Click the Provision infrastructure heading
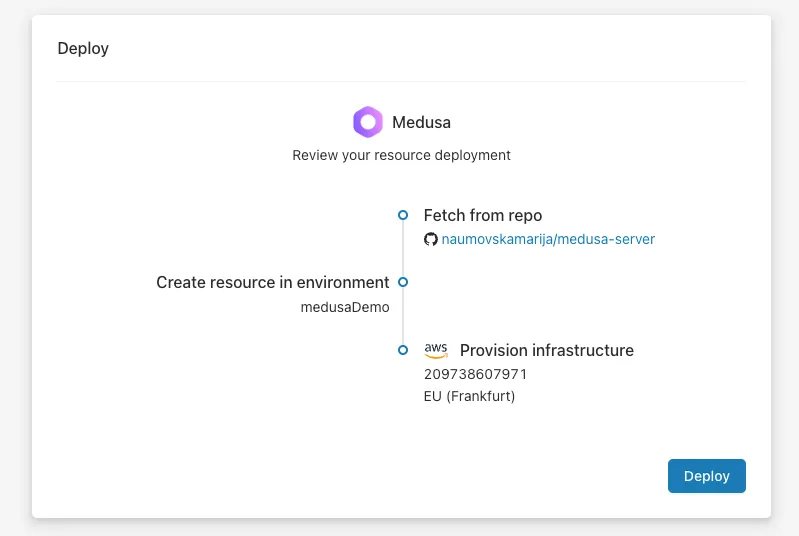This screenshot has height=536, width=799. 547,350
